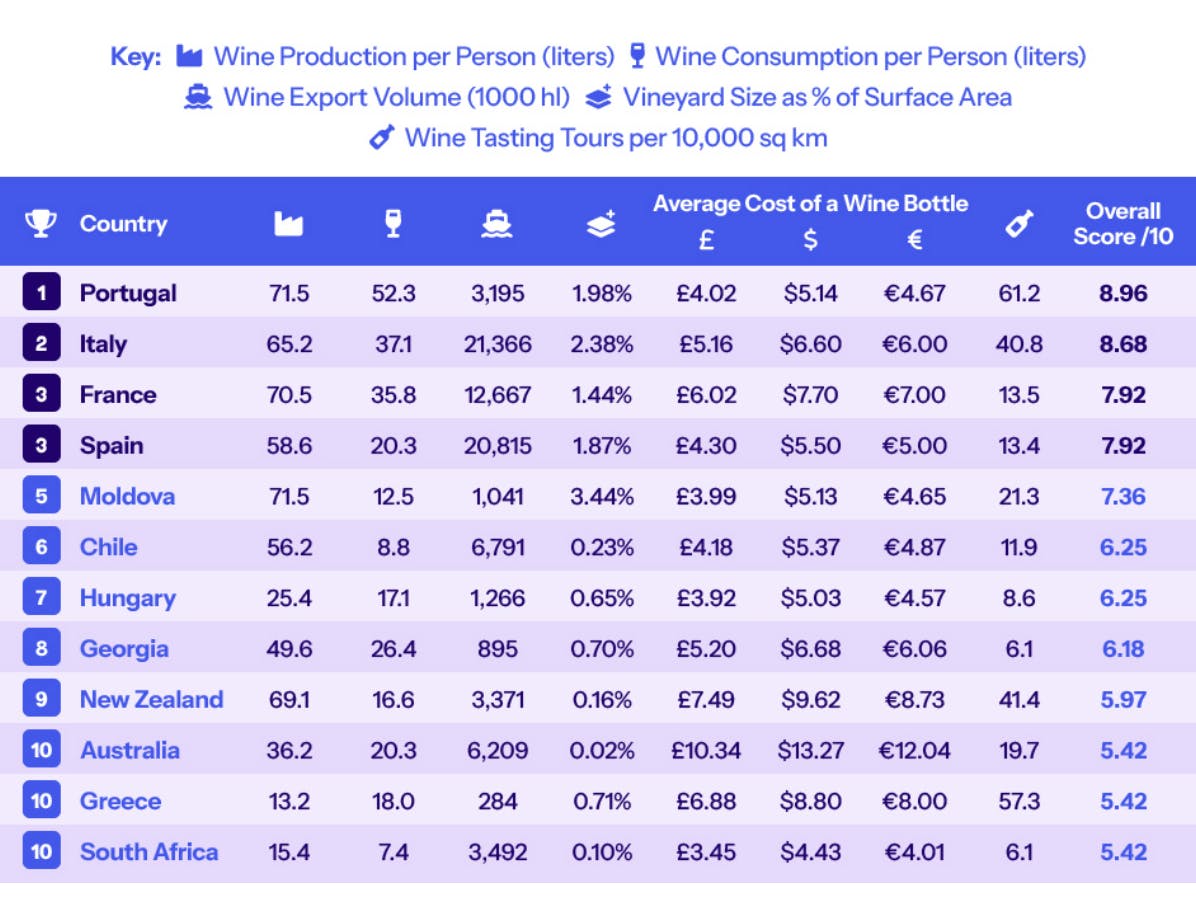Click the factory icon in the key legend
The image size is (1196, 905).
189,56
